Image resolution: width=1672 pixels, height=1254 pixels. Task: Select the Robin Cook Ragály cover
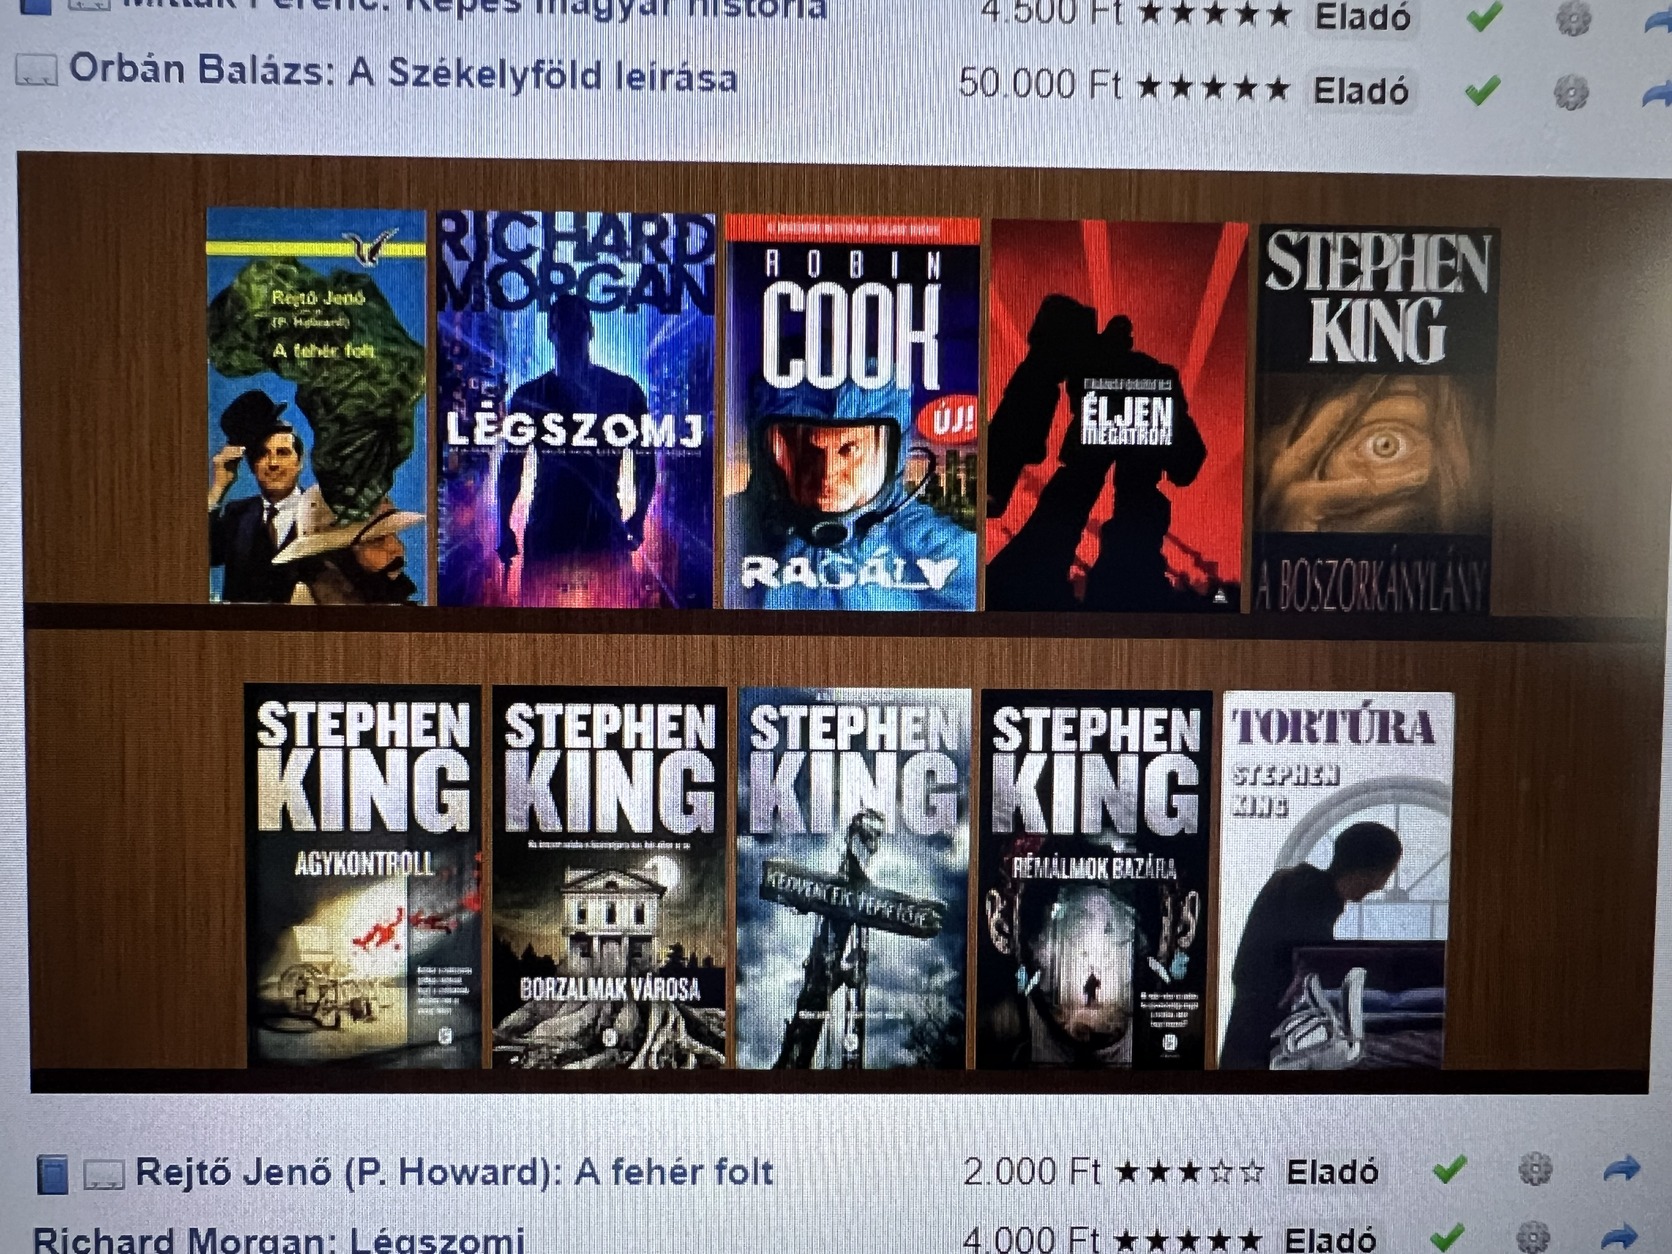click(852, 412)
